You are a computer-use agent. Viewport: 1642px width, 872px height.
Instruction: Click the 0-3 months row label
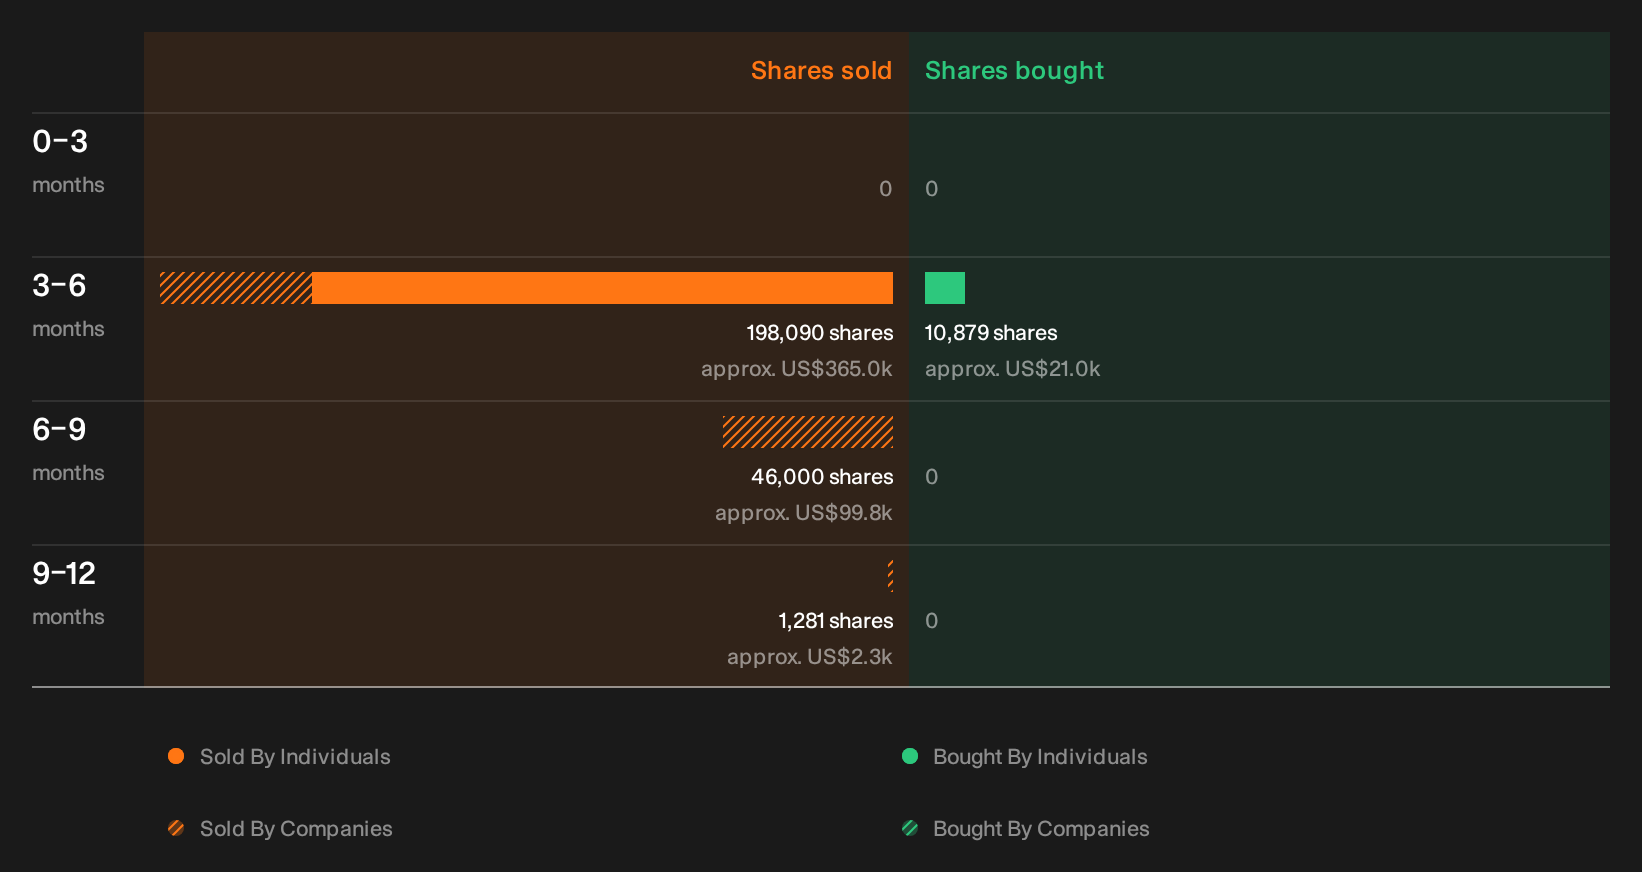point(68,161)
